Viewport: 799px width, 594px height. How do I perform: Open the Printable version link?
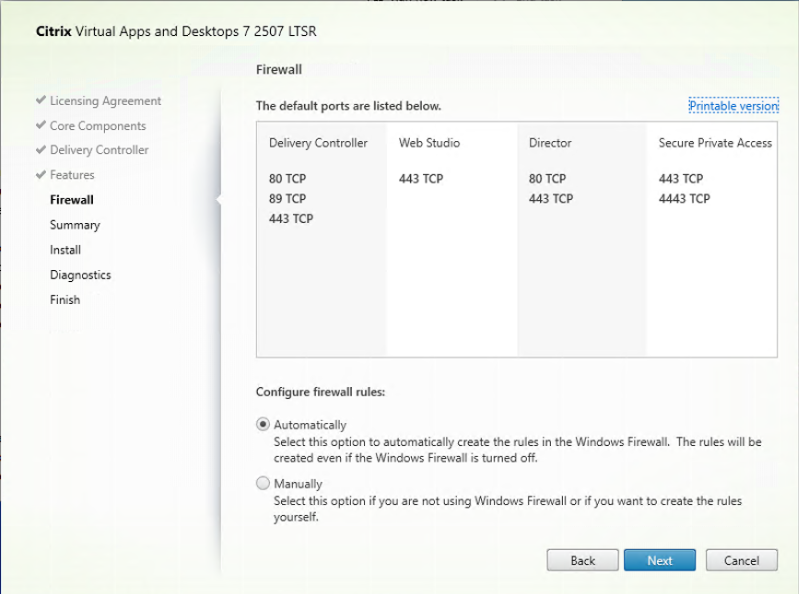point(733,106)
